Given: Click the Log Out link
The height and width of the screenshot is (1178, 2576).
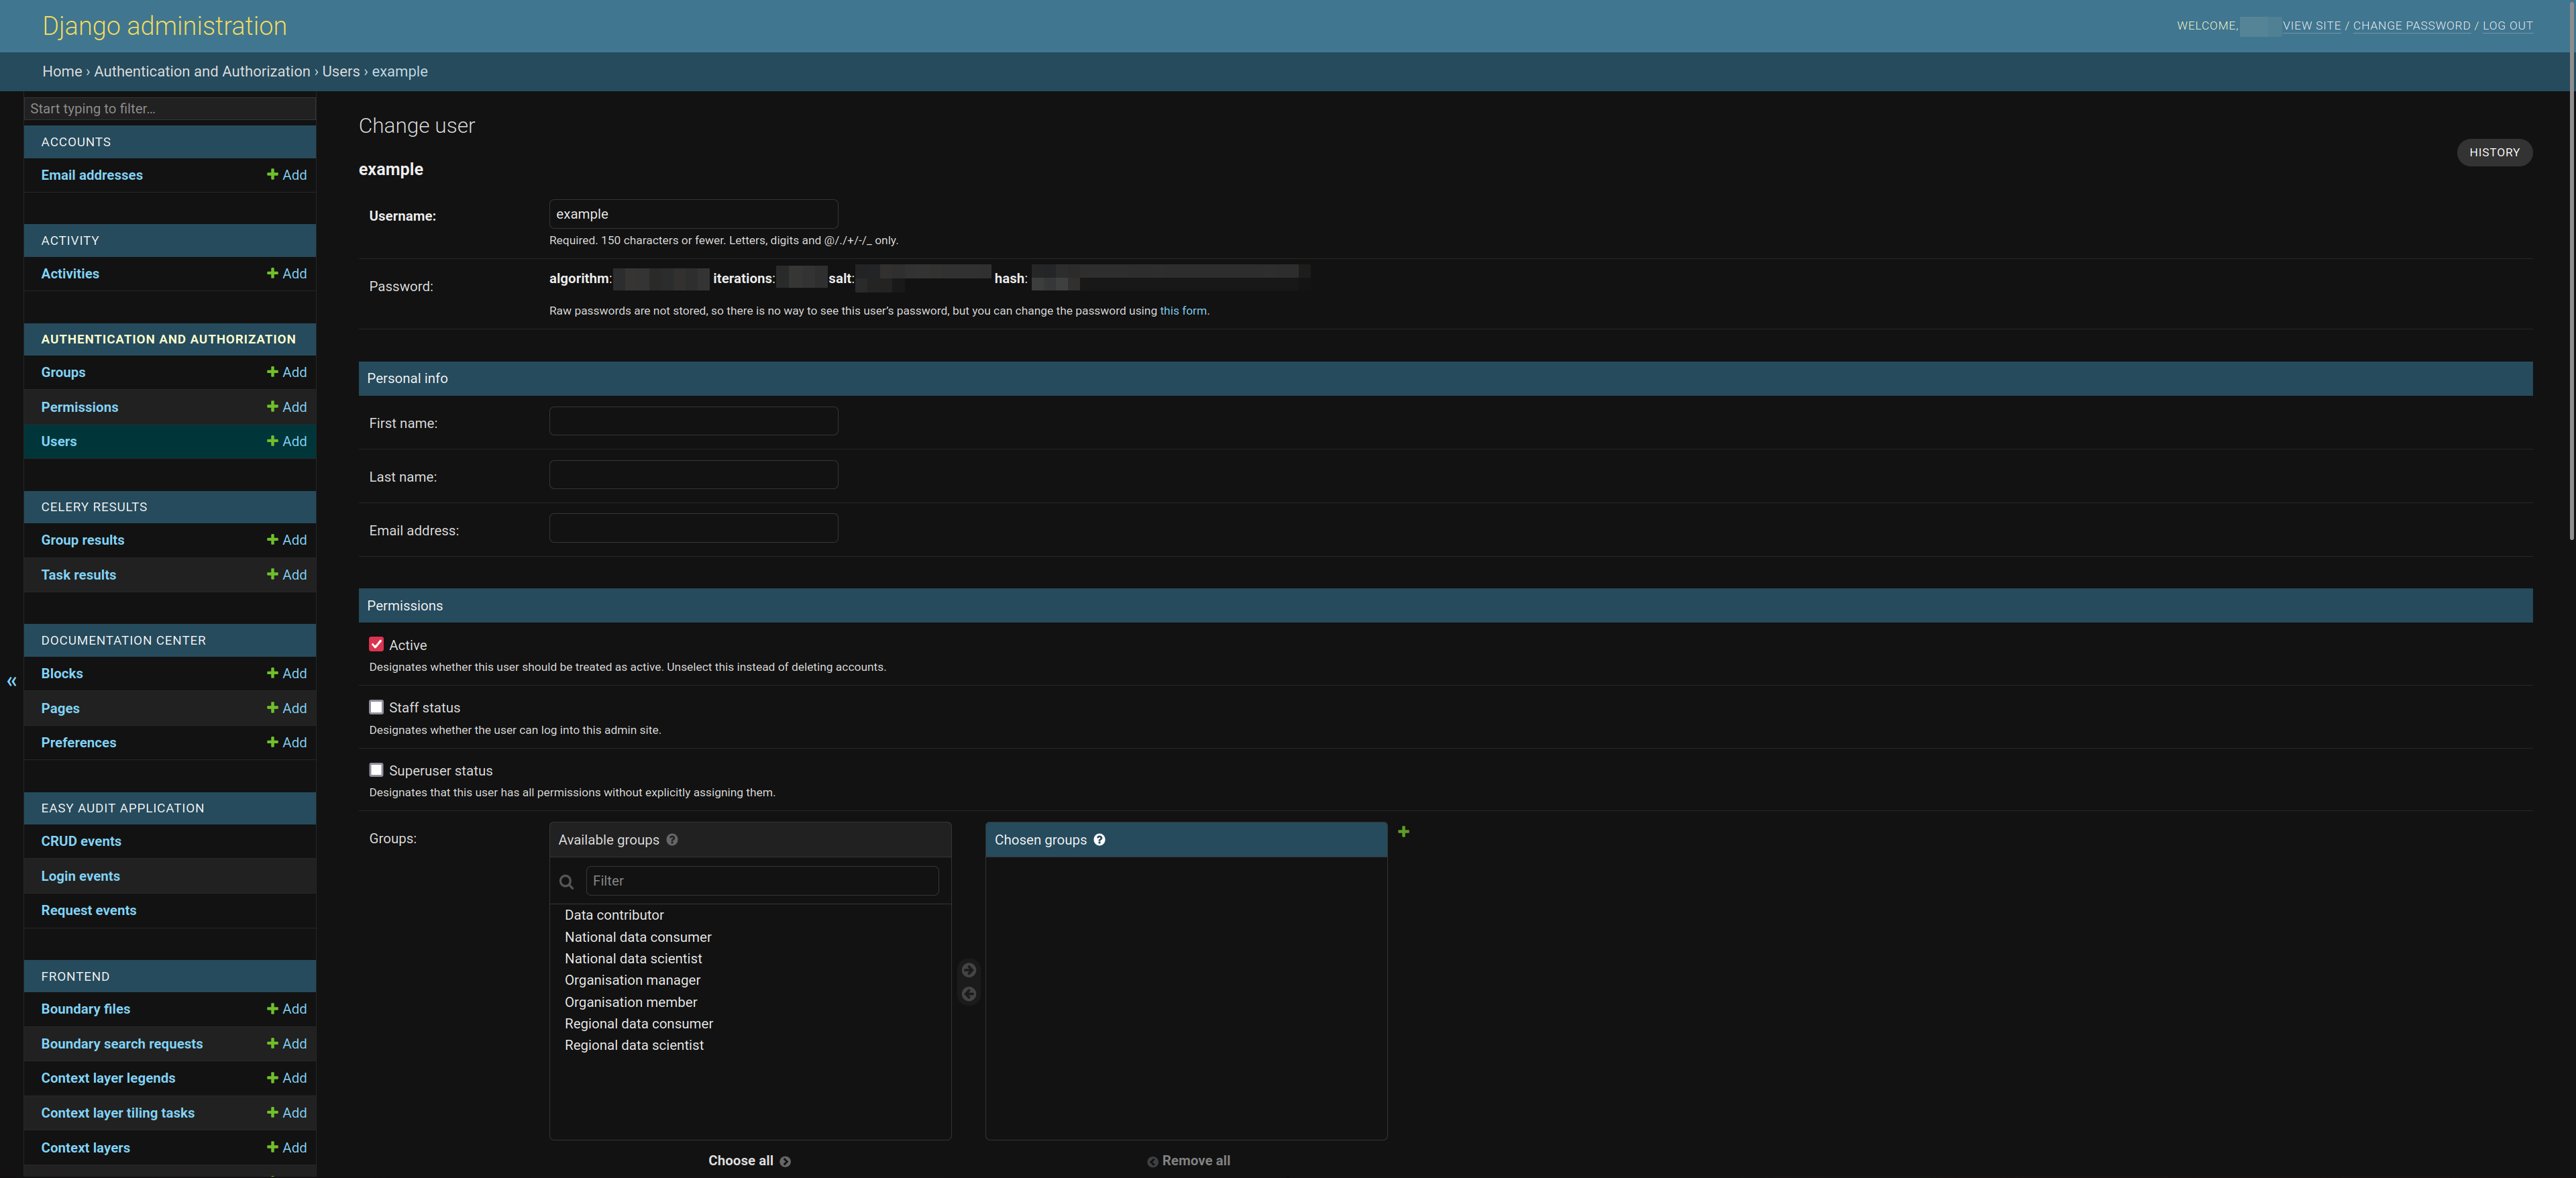Looking at the screenshot, I should (x=2507, y=26).
